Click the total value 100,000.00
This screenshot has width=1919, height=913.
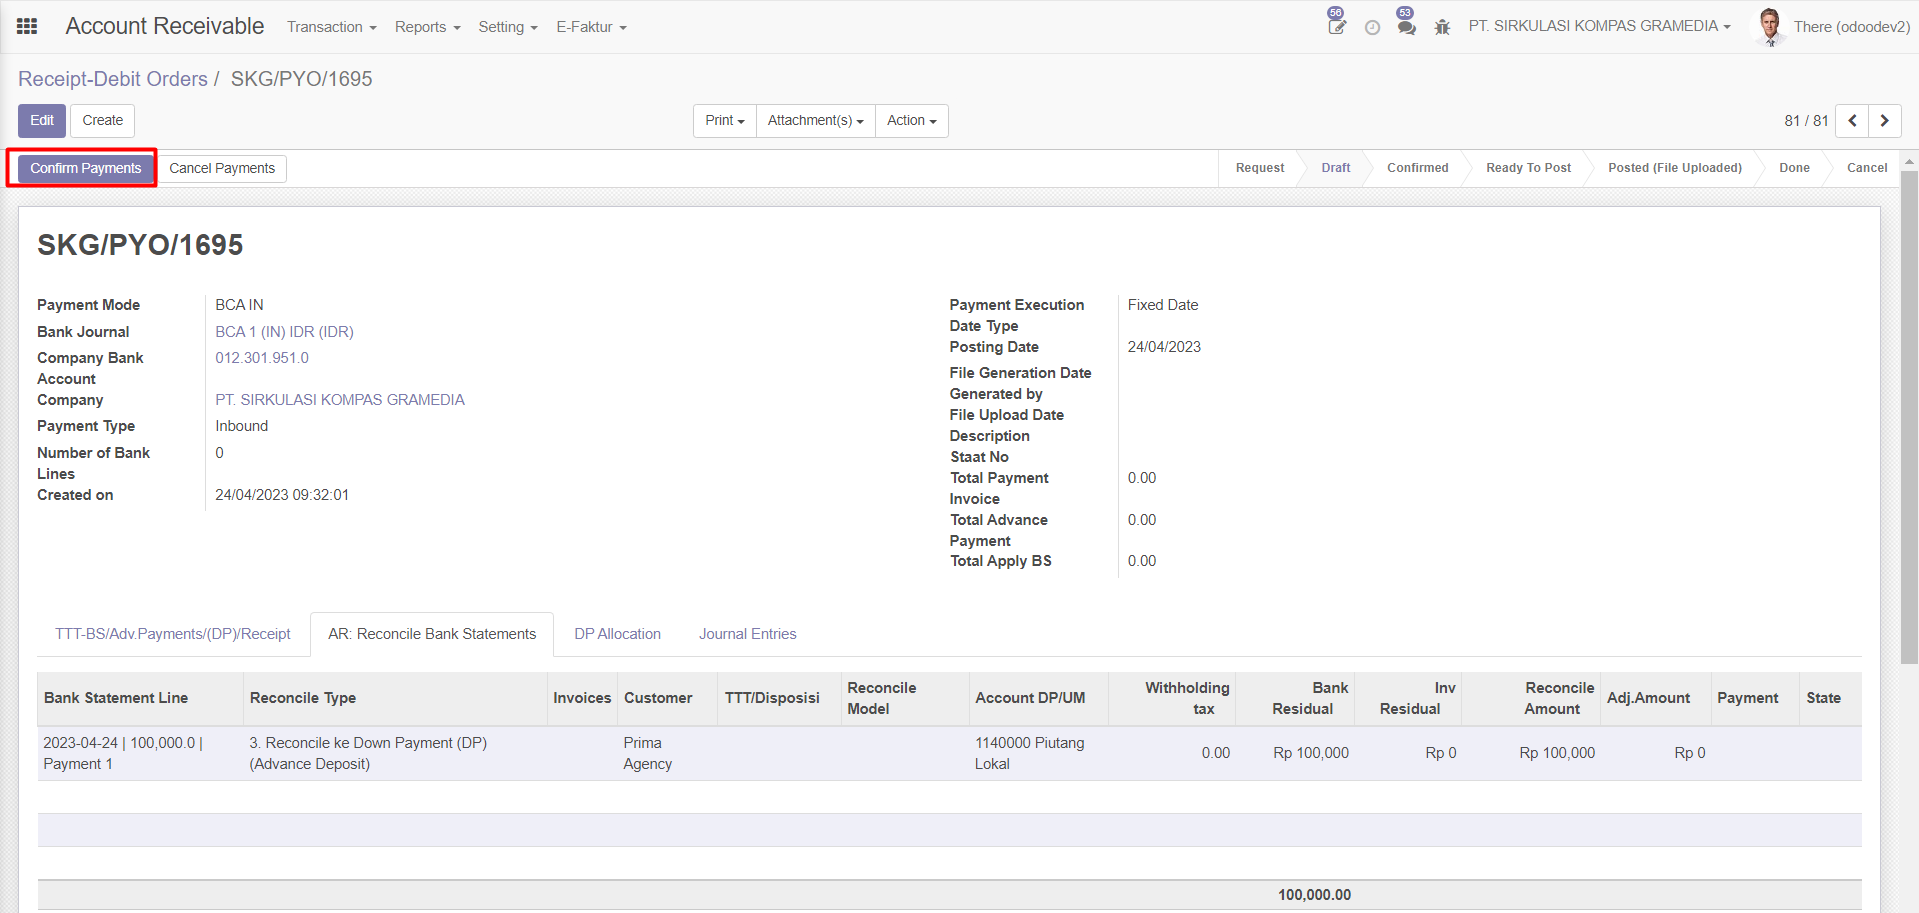click(x=1314, y=895)
